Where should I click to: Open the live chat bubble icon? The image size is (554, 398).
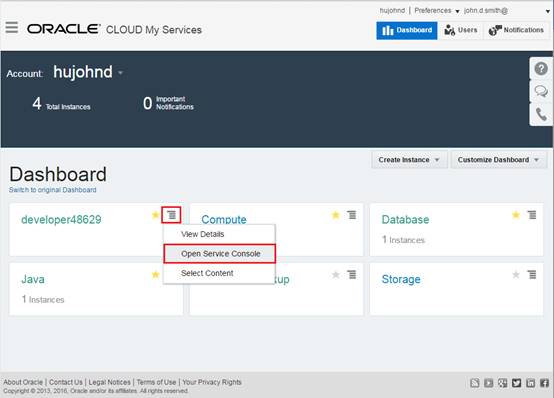coord(541,91)
